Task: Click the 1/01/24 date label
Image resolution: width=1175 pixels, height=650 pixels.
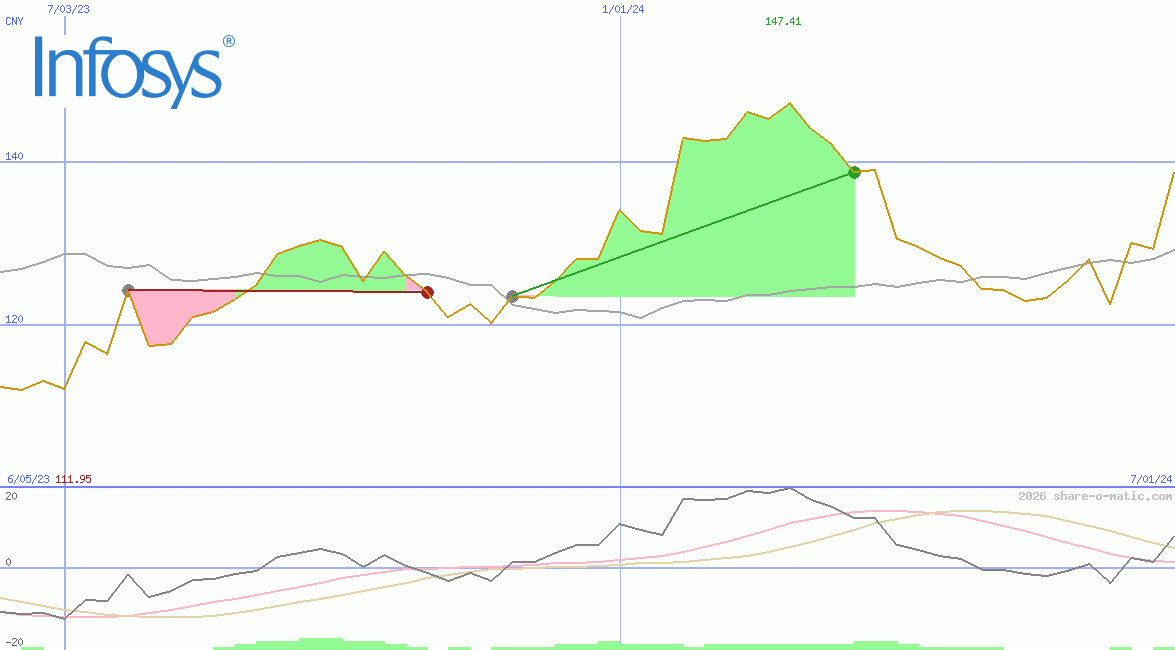Action: click(623, 9)
